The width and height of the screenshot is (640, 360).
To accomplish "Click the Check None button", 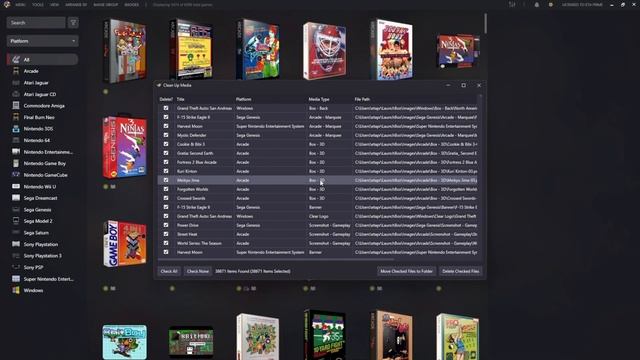I will (x=198, y=271).
